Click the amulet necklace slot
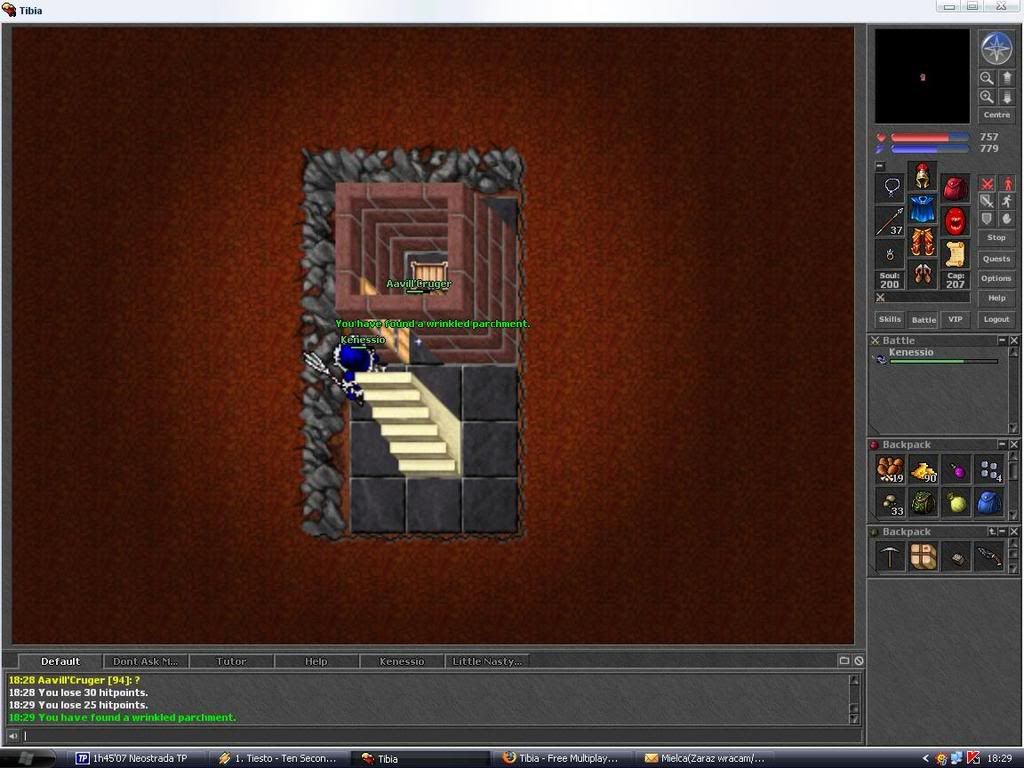 [x=890, y=188]
